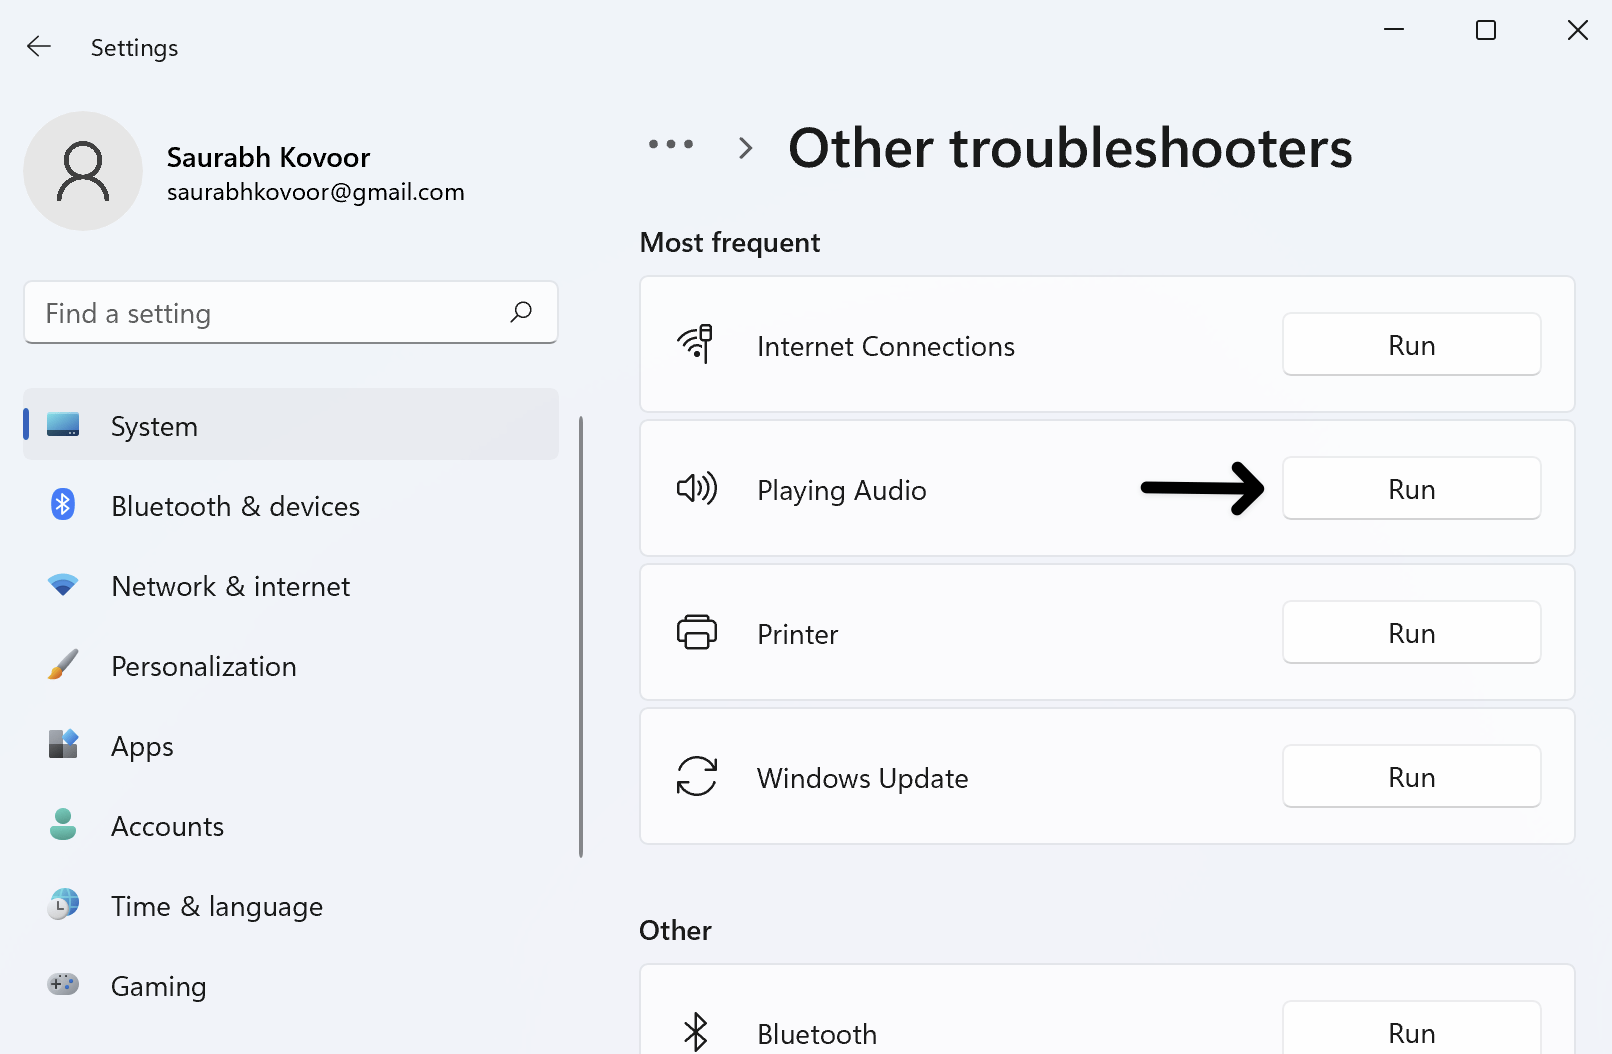Click the Personalization paintbrush icon
This screenshot has width=1612, height=1054.
click(x=63, y=664)
